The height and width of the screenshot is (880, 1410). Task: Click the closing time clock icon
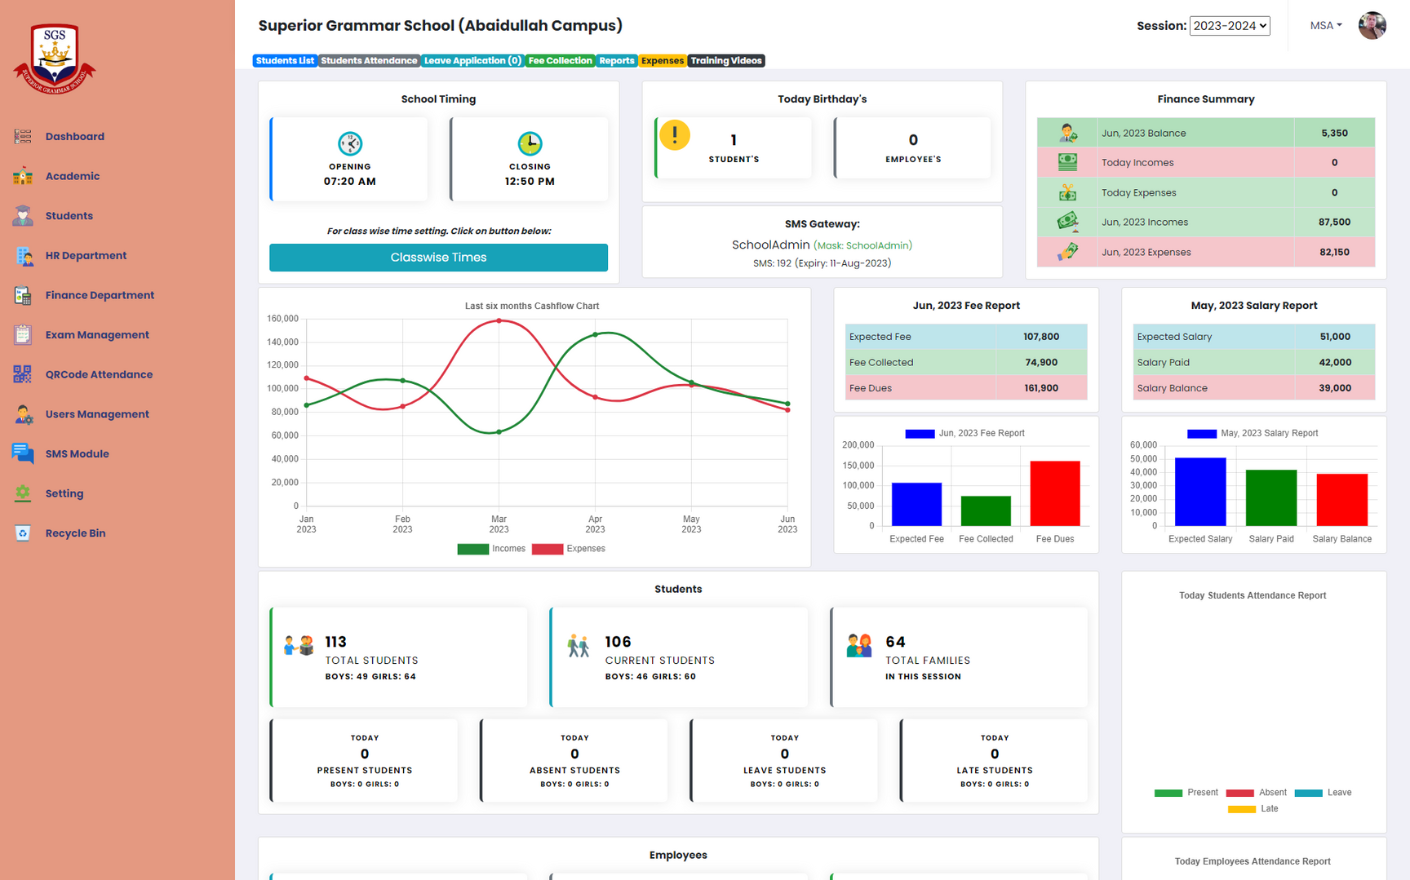(x=530, y=143)
